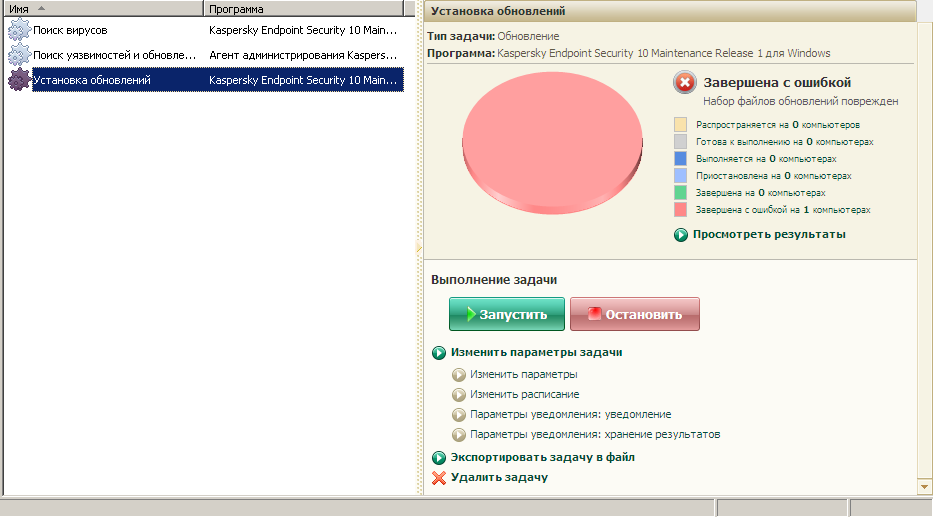The height and width of the screenshot is (517, 933).
Task: Click Приостановлена на 0 компьютерах legend text
Action: click(774, 176)
